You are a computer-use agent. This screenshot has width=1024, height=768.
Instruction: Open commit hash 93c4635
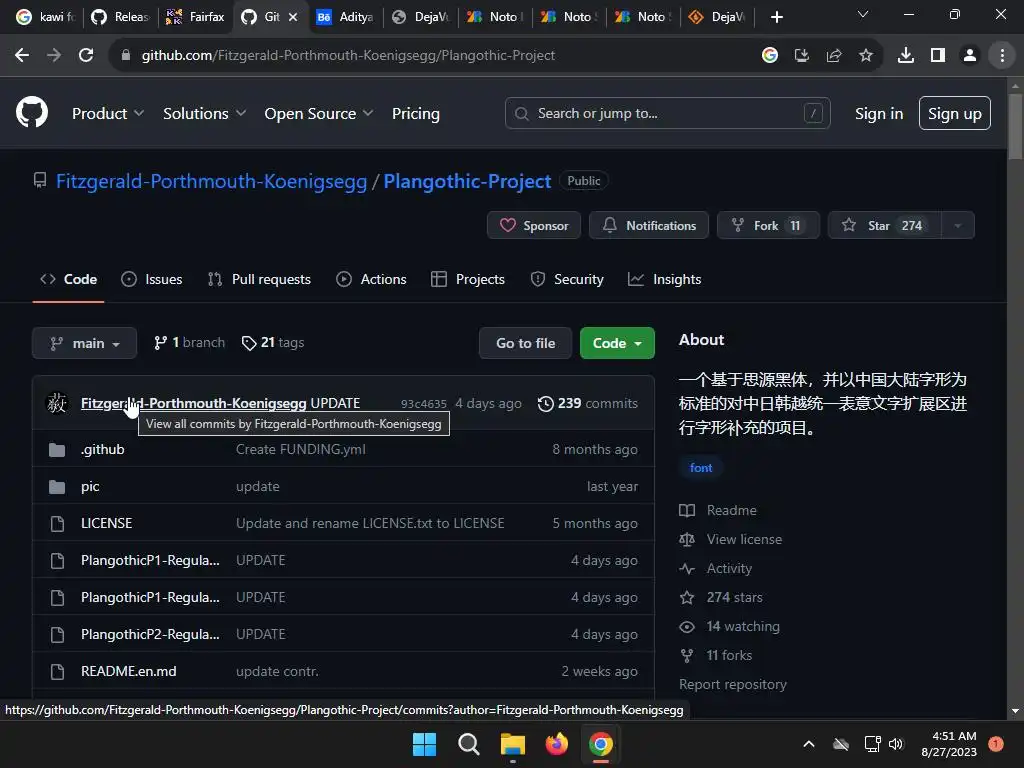tap(424, 404)
